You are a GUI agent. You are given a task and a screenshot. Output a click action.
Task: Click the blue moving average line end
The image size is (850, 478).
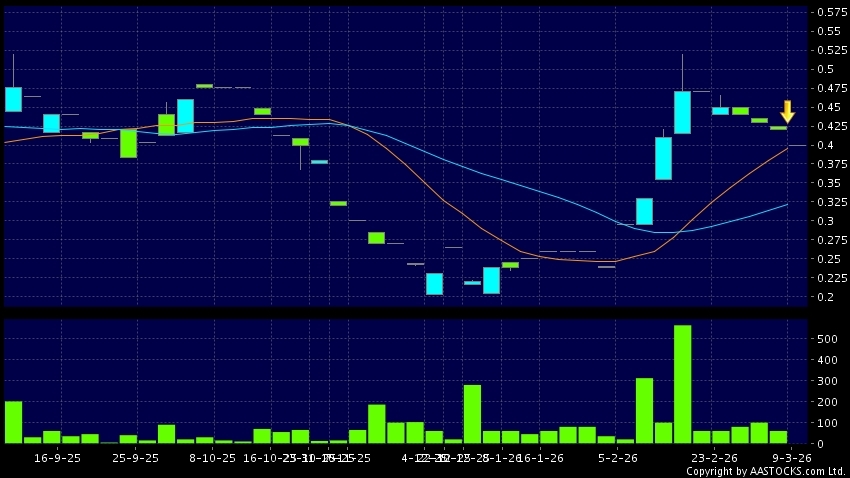[786, 204]
